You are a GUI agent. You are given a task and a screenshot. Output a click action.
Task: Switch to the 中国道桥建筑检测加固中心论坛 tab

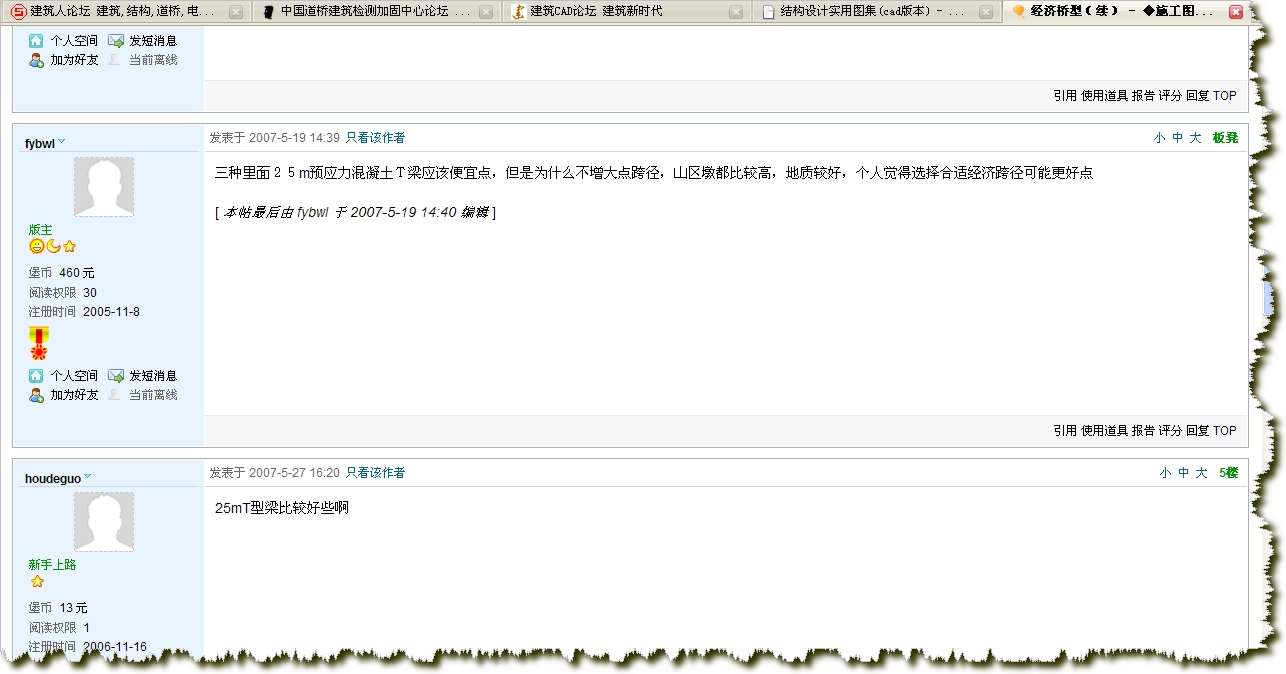tap(375, 12)
